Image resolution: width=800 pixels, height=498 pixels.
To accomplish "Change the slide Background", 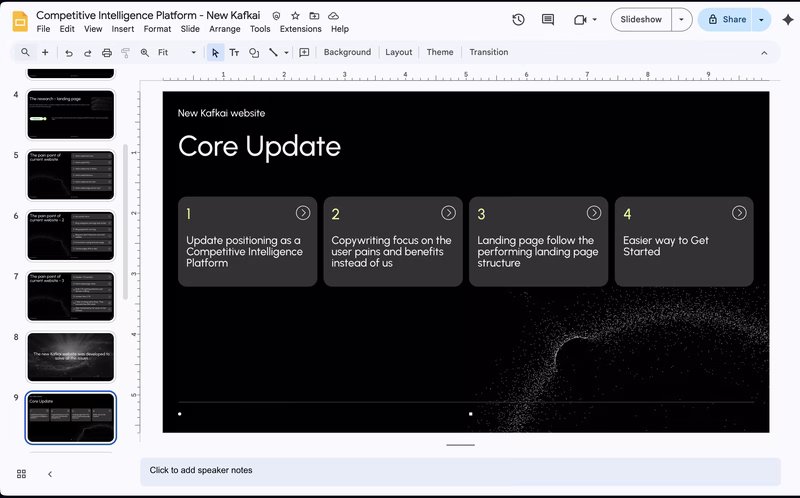I will [x=347, y=52].
